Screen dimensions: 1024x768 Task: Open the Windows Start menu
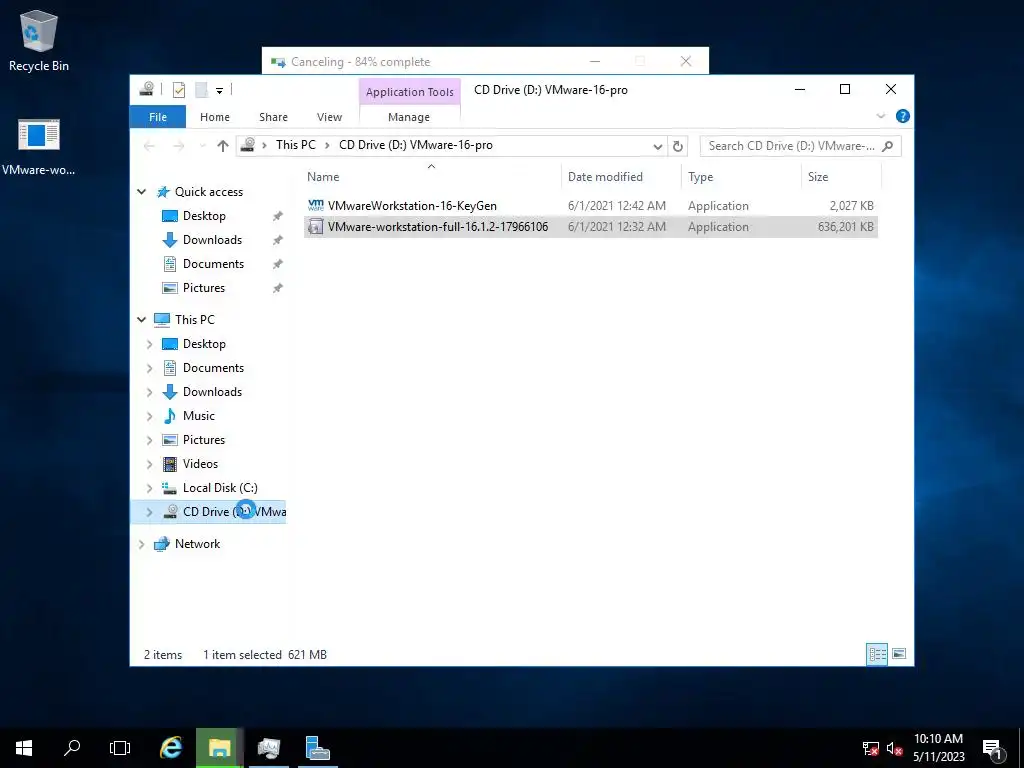[x=24, y=748]
